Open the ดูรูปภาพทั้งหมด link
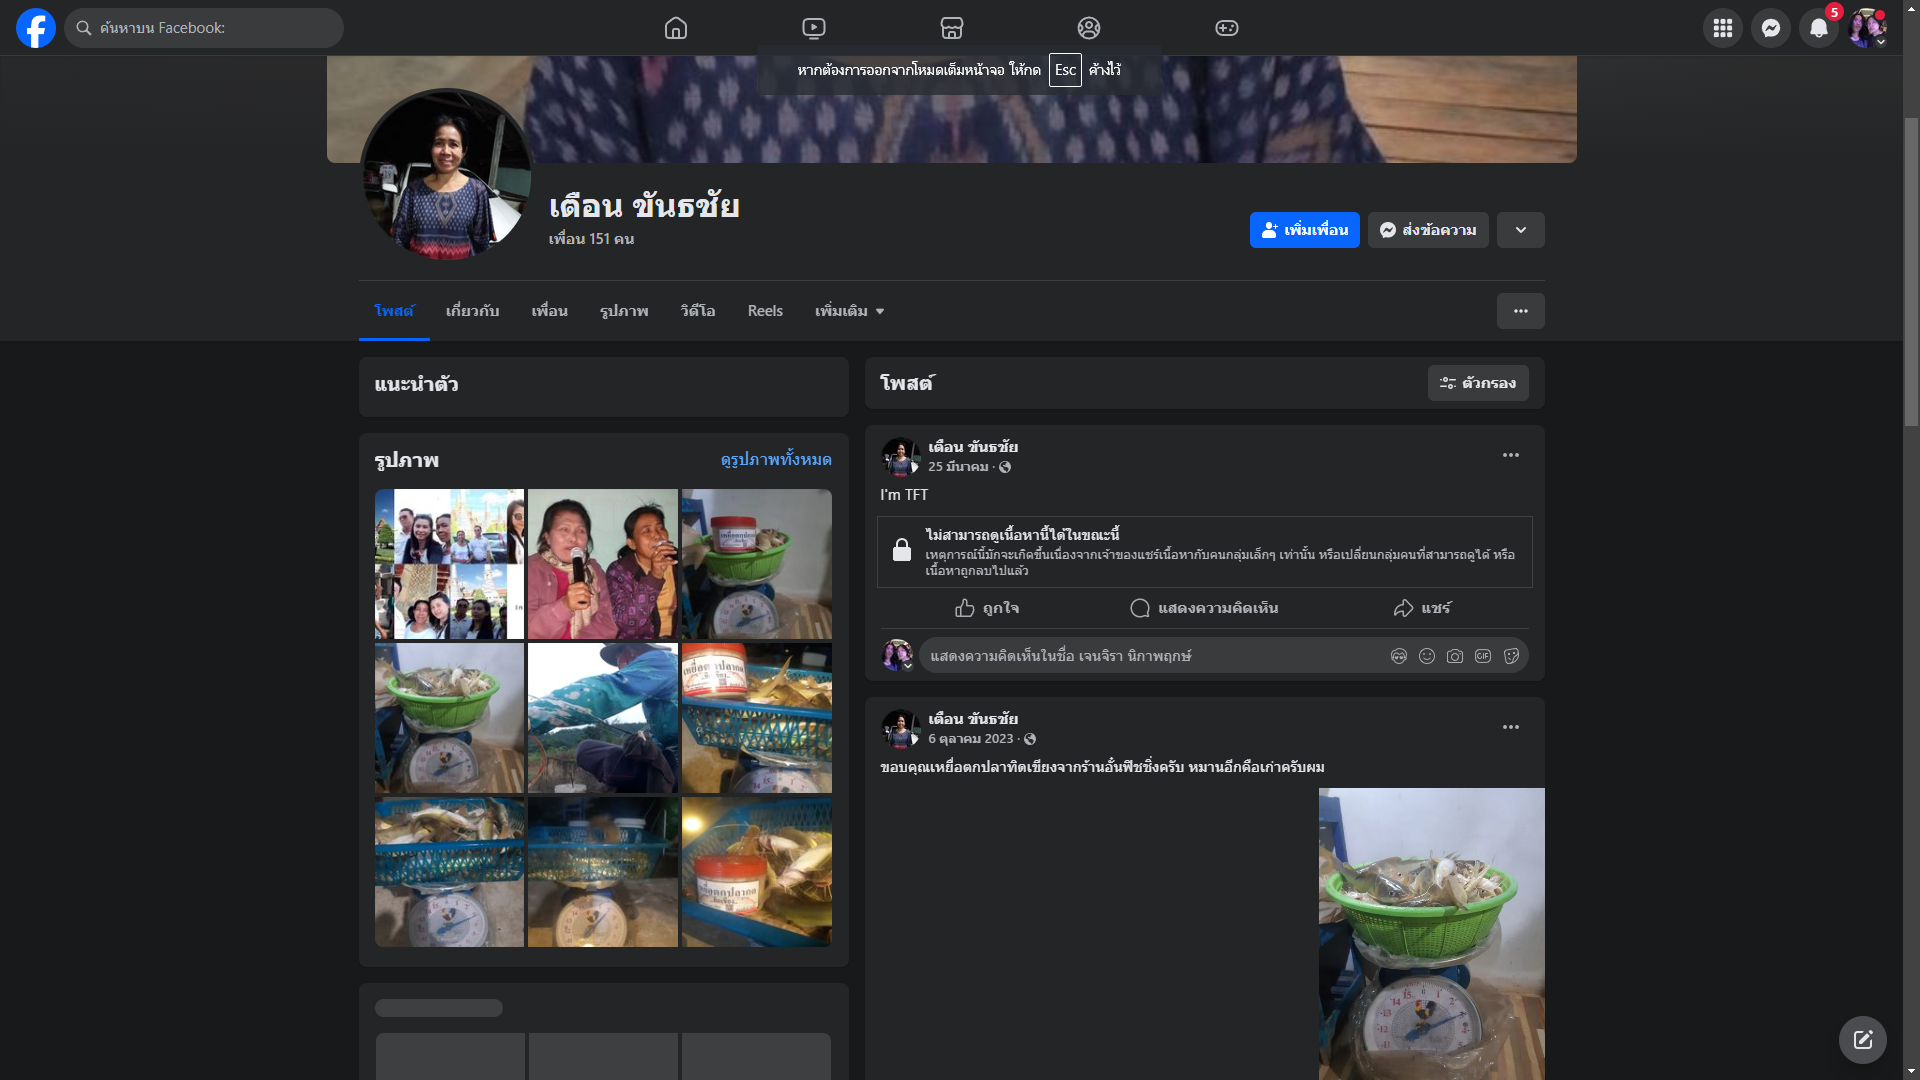 click(776, 459)
